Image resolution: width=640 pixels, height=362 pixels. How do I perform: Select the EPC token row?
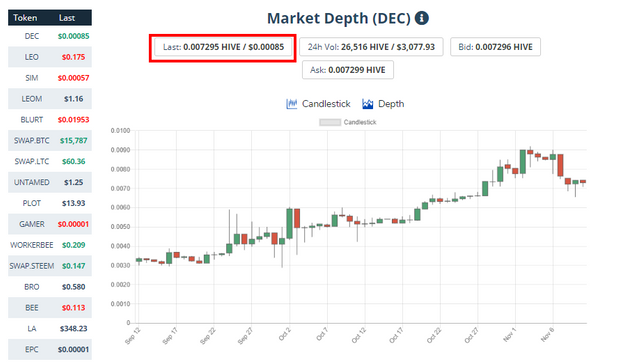pos(50,349)
